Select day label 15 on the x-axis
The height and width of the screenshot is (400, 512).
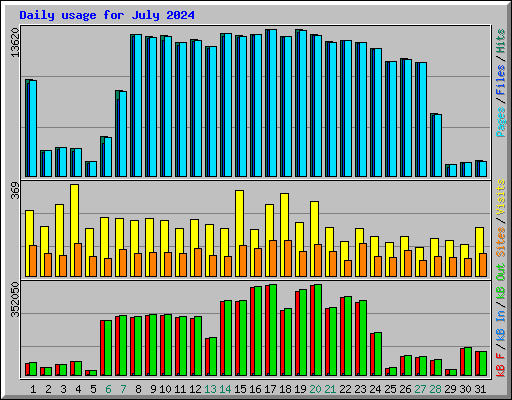240,389
